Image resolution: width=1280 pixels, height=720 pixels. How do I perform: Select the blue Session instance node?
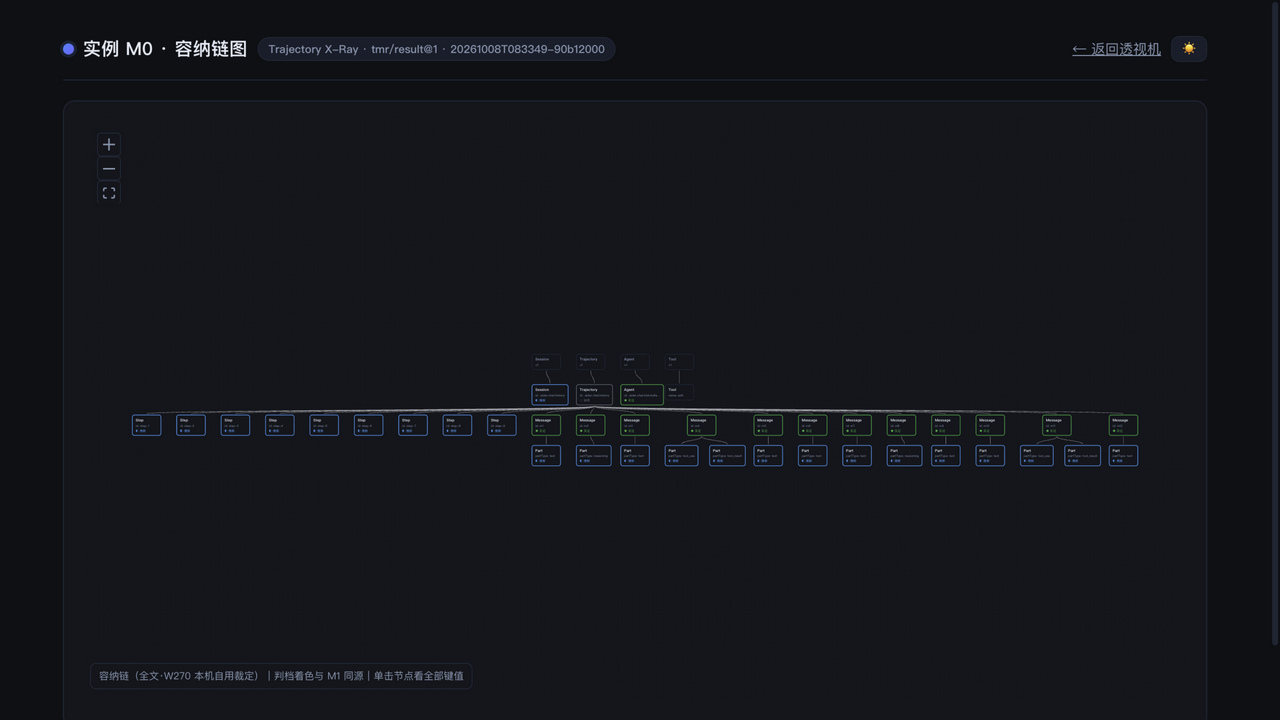(x=550, y=395)
